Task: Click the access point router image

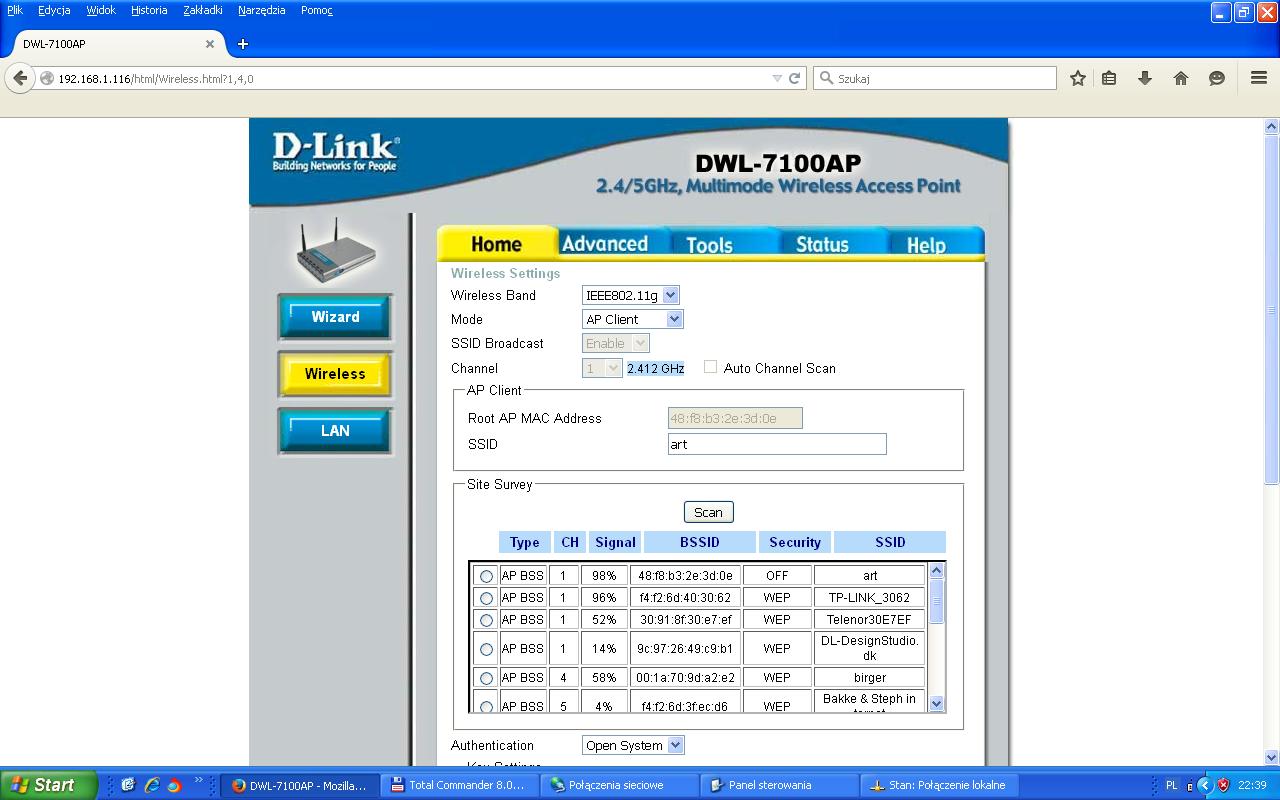Action: point(336,250)
